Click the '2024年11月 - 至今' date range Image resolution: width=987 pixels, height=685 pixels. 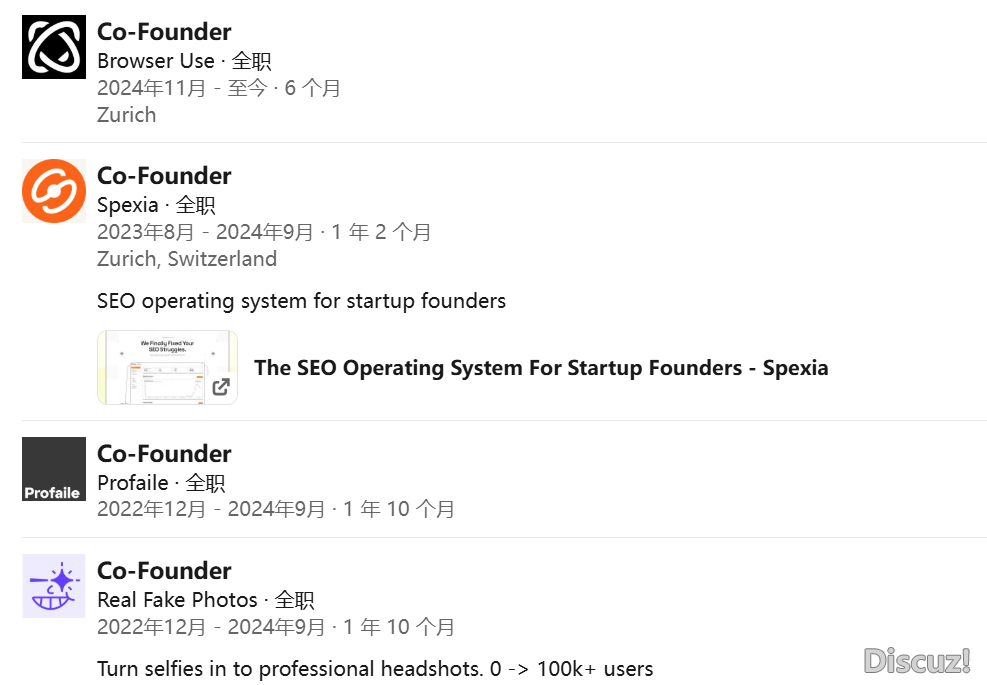point(183,88)
